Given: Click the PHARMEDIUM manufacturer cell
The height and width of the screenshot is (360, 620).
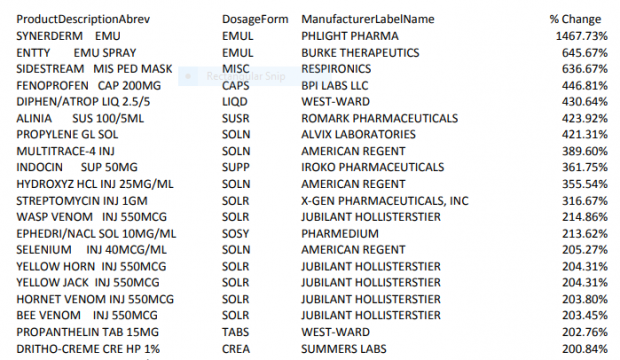Looking at the screenshot, I should tap(340, 234).
